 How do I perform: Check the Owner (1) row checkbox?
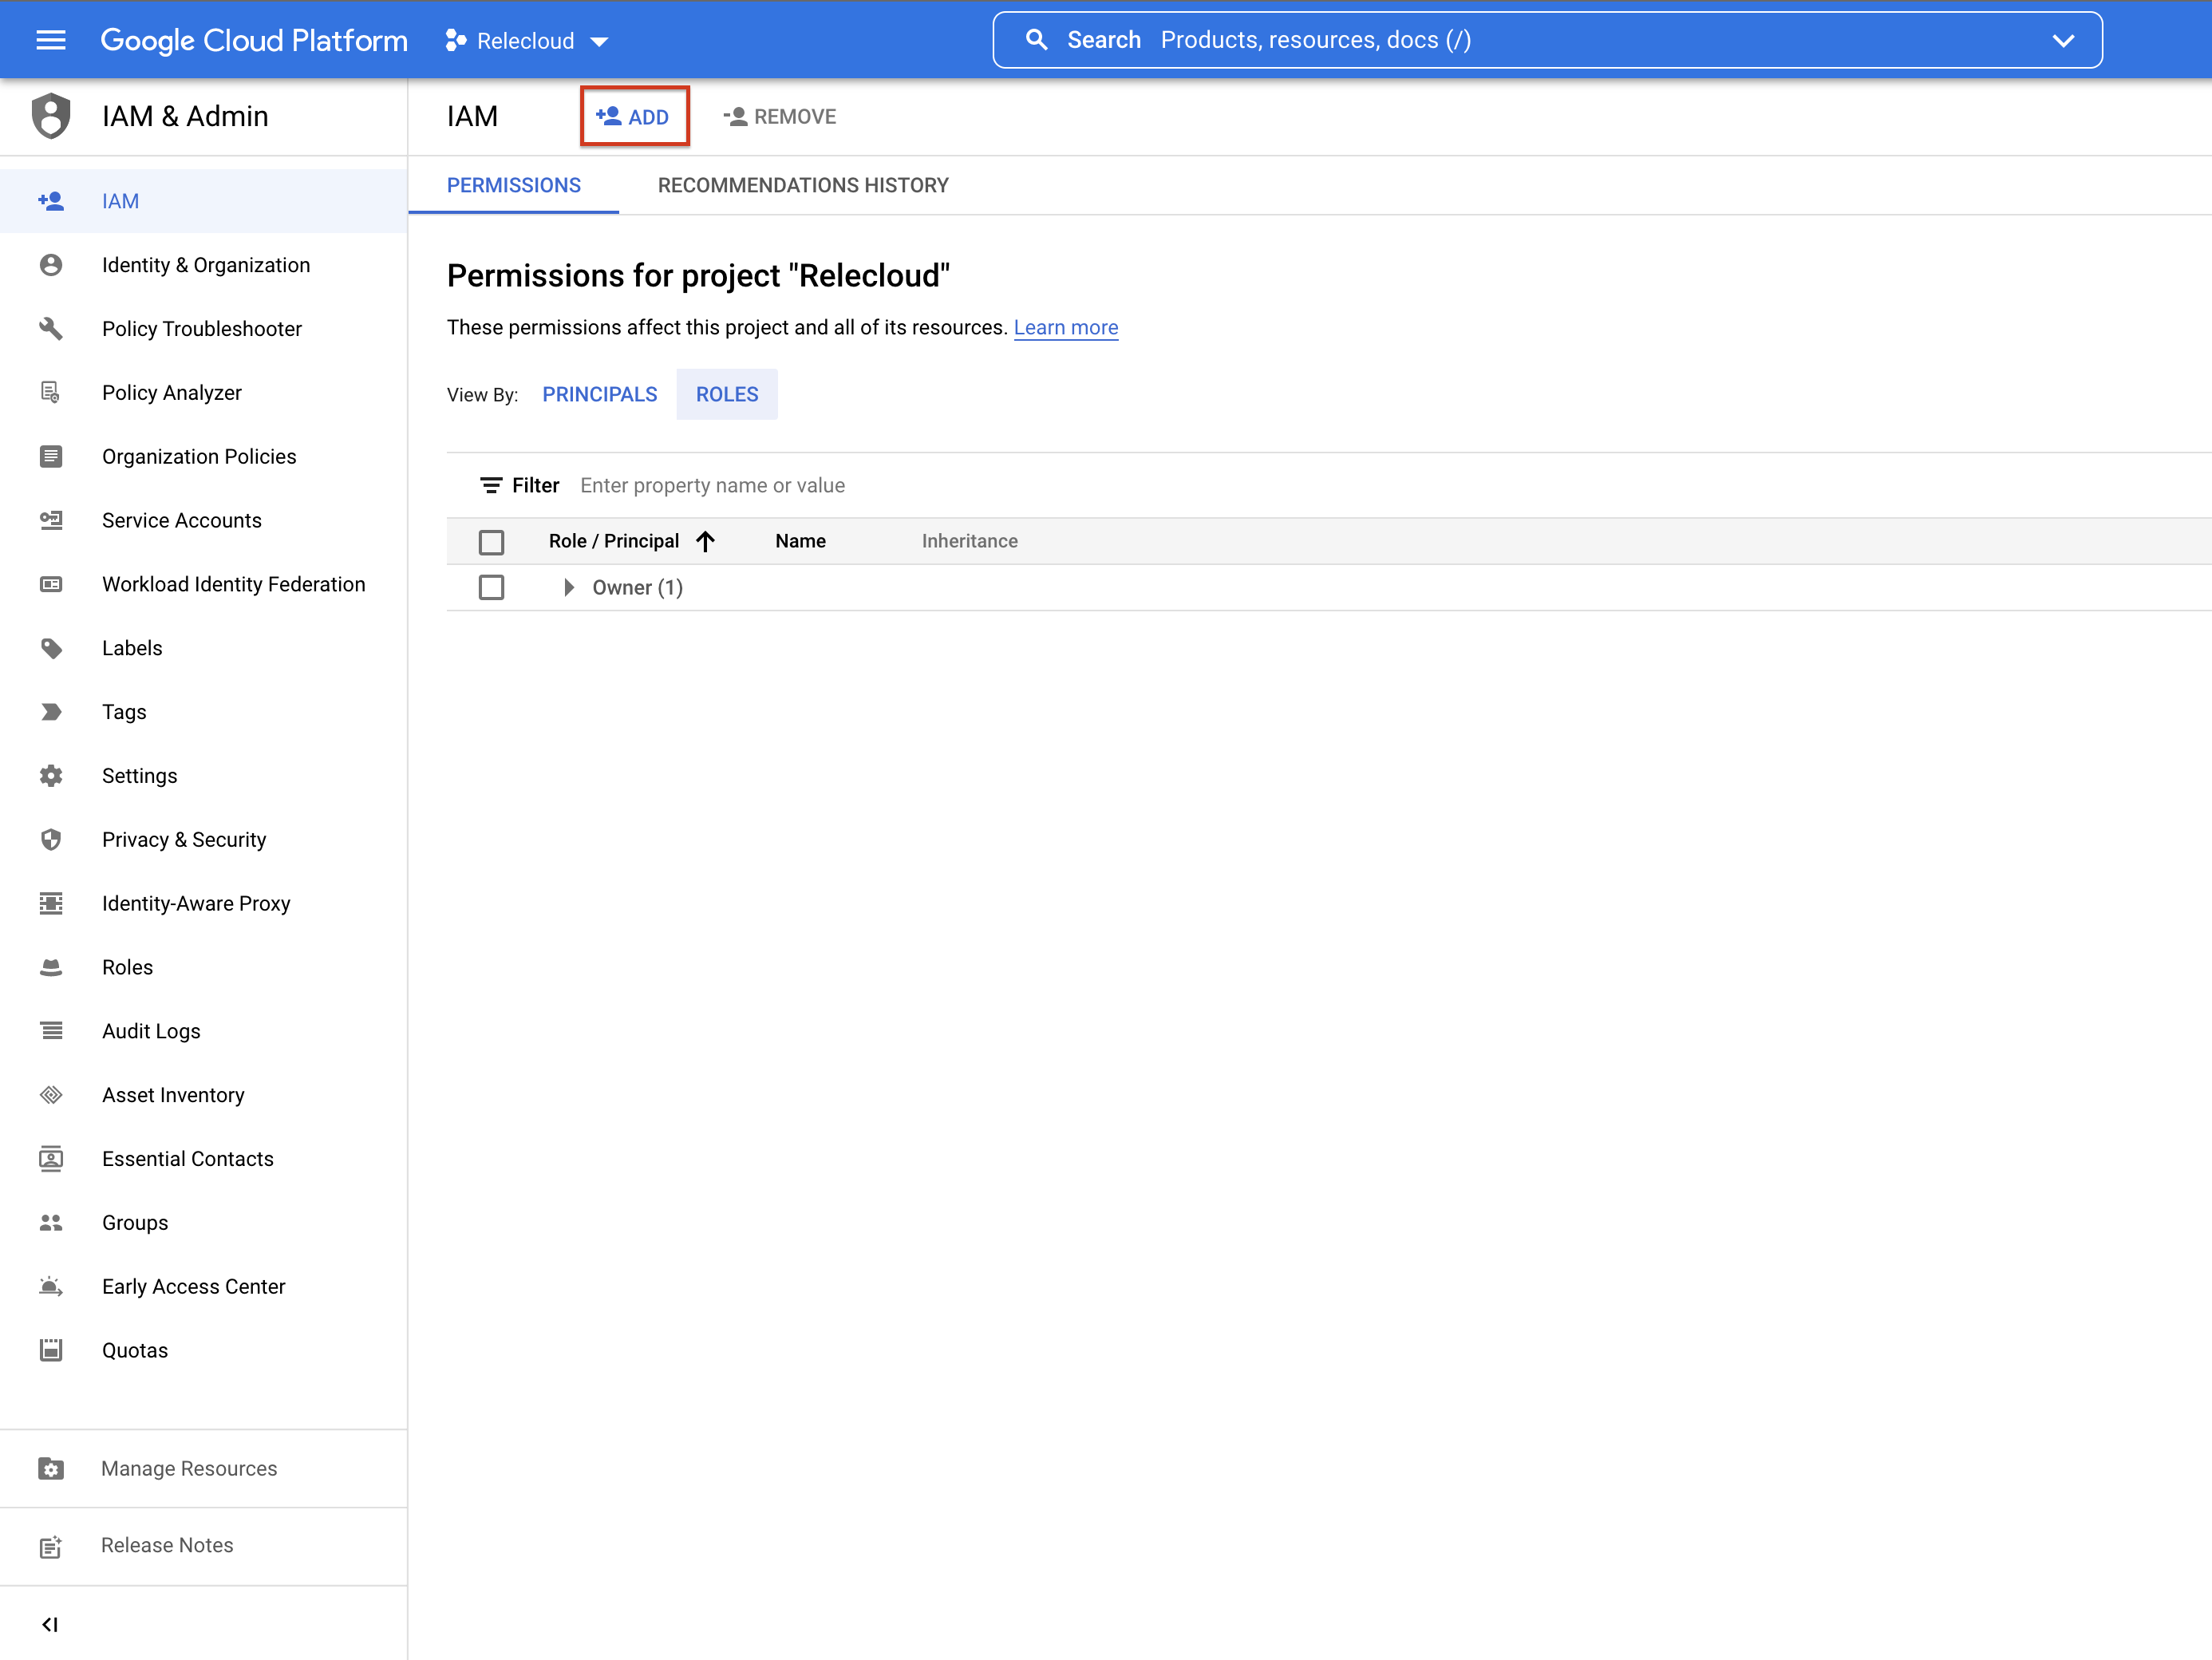click(x=491, y=588)
